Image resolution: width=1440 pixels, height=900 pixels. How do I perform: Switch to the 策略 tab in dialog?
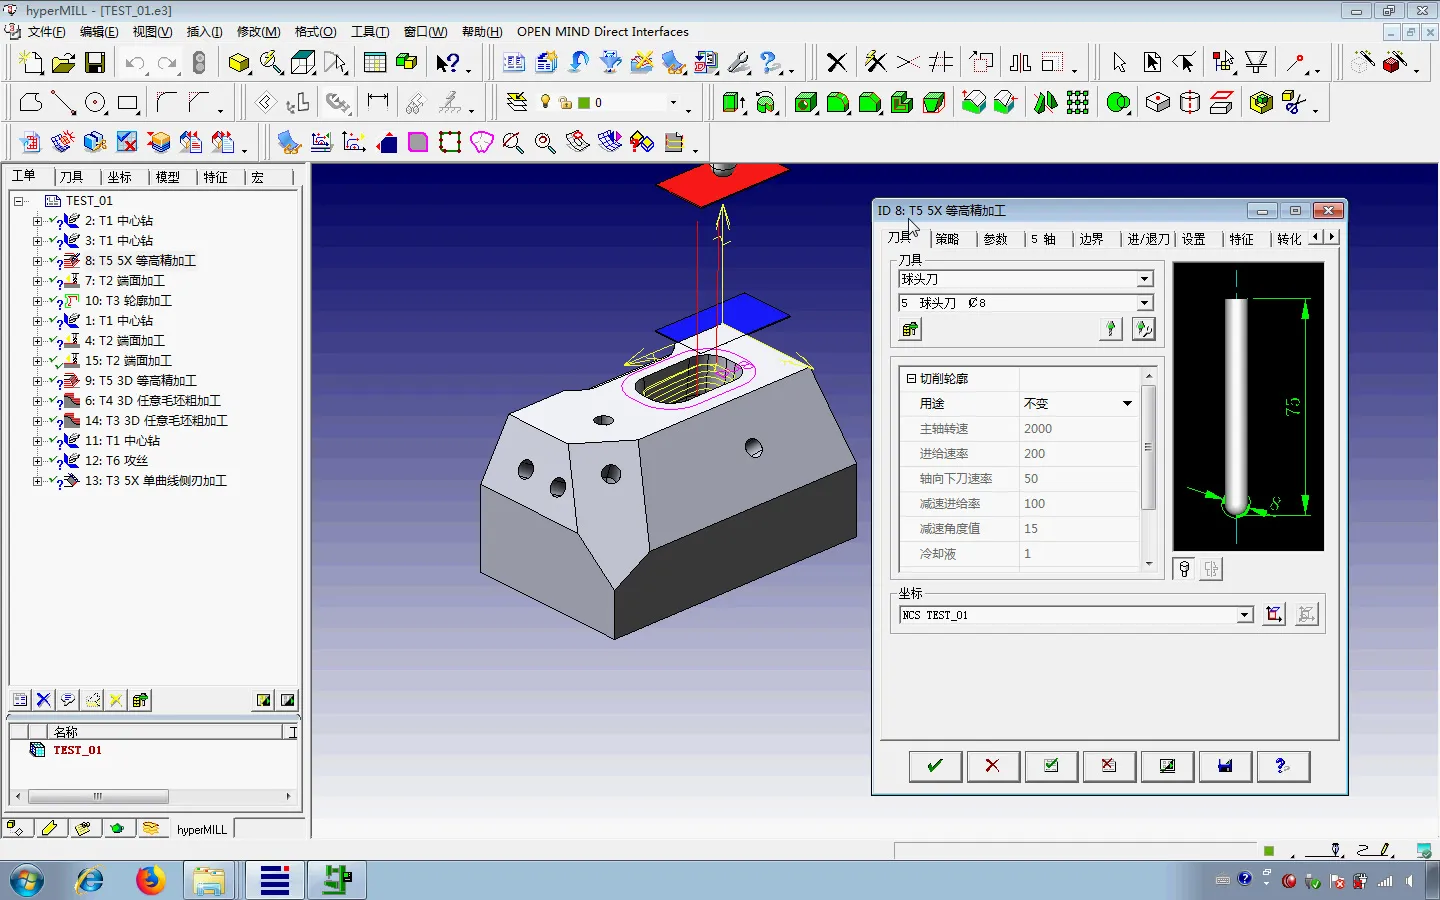pyautogui.click(x=946, y=239)
